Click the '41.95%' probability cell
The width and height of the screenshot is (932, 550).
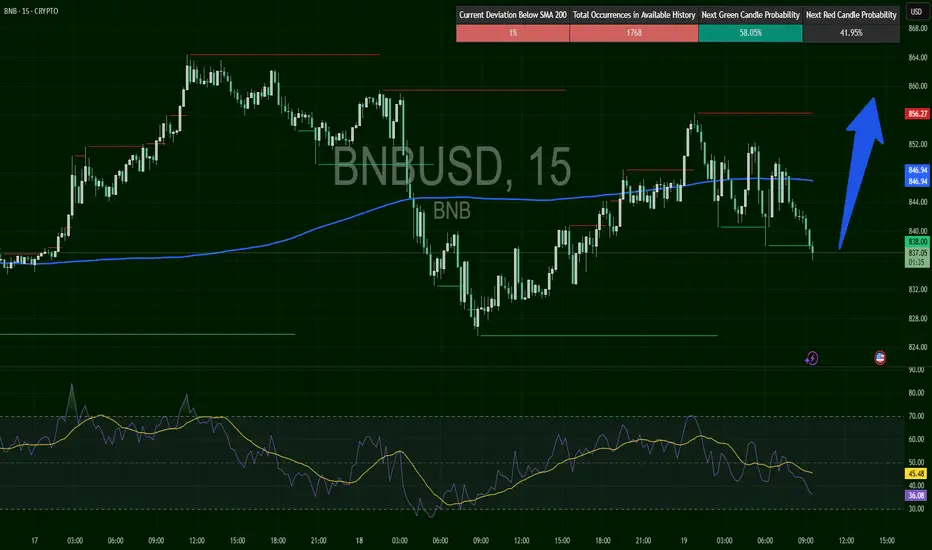tap(851, 33)
